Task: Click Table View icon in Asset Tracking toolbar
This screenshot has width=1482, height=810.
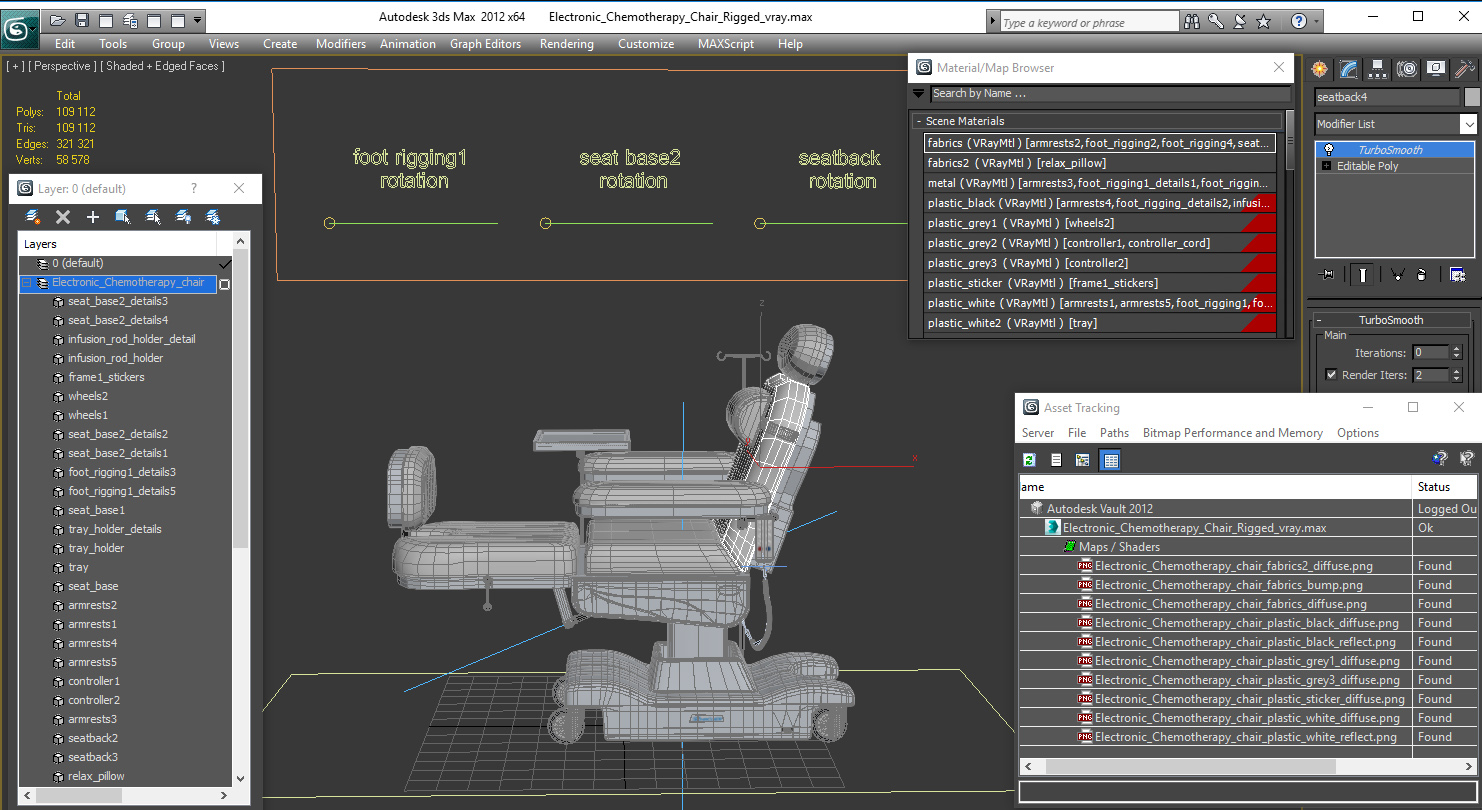Action: [1110, 460]
